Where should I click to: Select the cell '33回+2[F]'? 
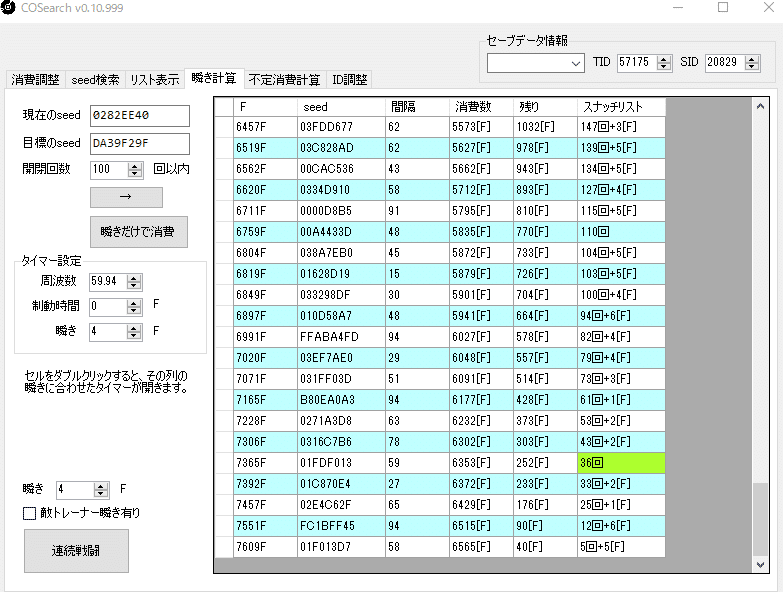click(x=621, y=484)
